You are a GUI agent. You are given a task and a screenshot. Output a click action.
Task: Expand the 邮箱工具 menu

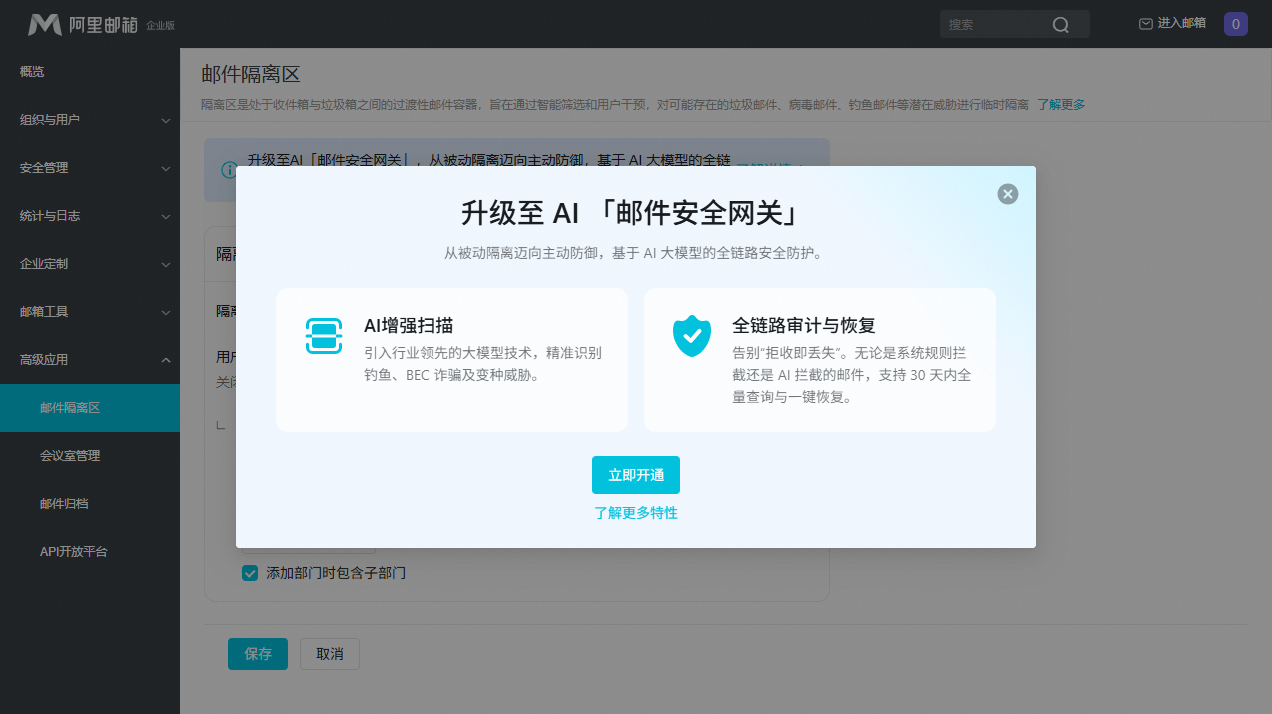(90, 312)
